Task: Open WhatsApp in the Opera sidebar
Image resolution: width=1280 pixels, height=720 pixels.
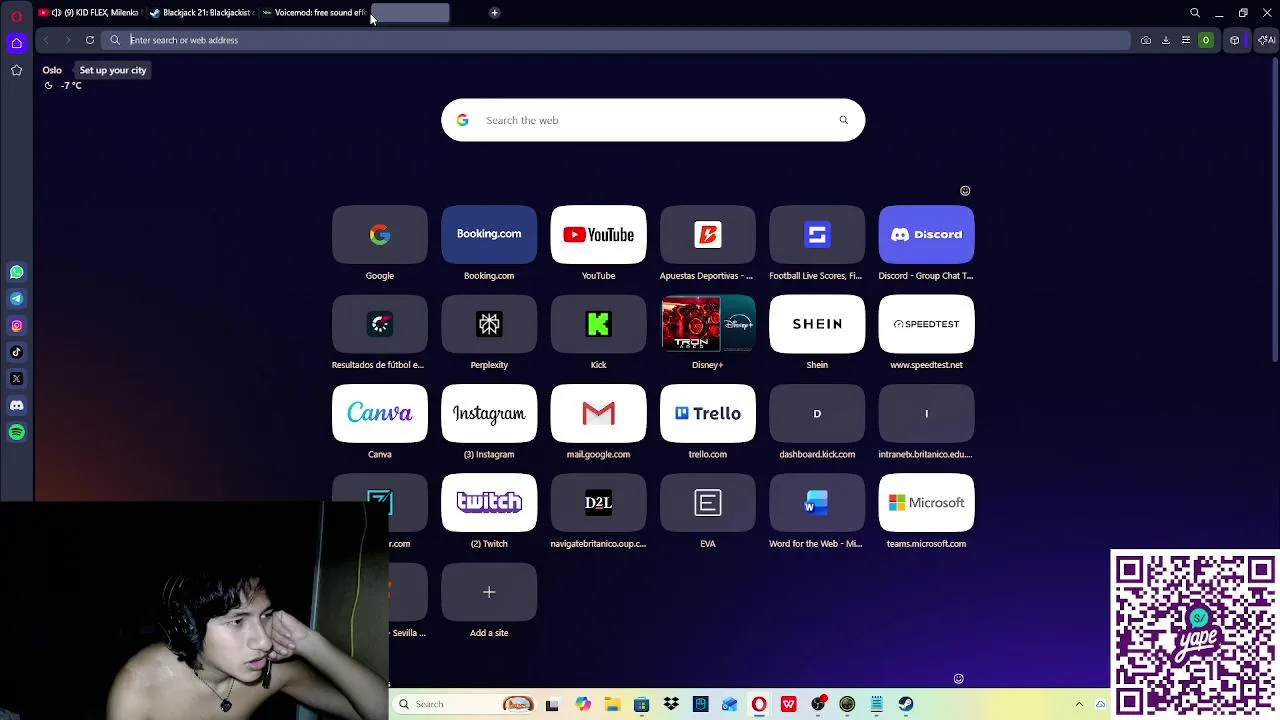Action: pos(16,272)
